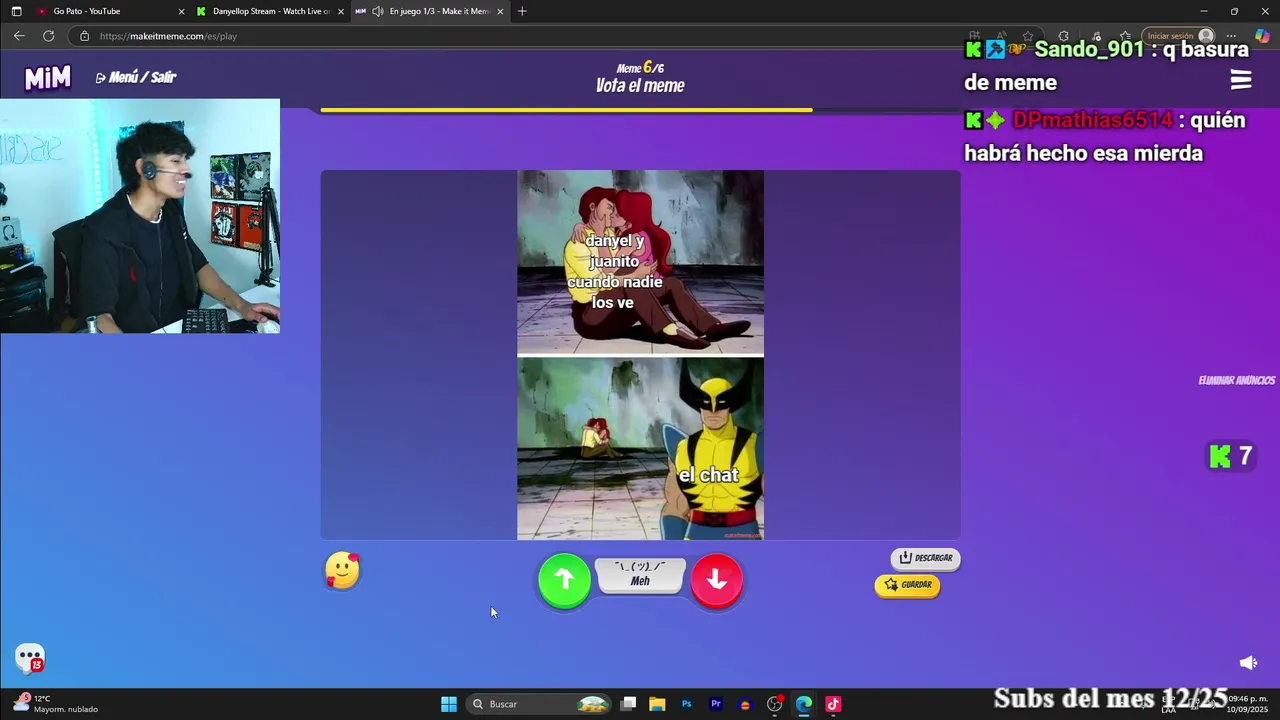The image size is (1280, 720).
Task: Upvote the meme with the green arrow
Action: coord(565,580)
